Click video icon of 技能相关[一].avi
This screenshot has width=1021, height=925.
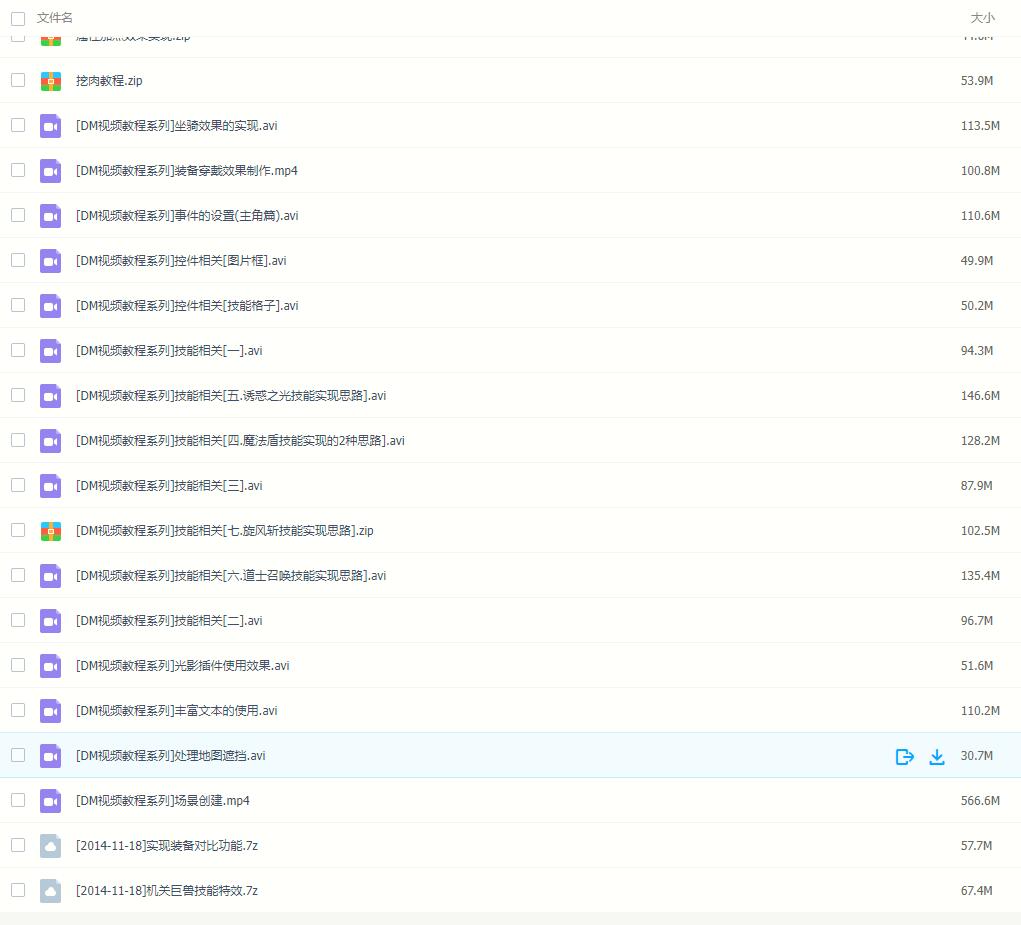(x=51, y=350)
